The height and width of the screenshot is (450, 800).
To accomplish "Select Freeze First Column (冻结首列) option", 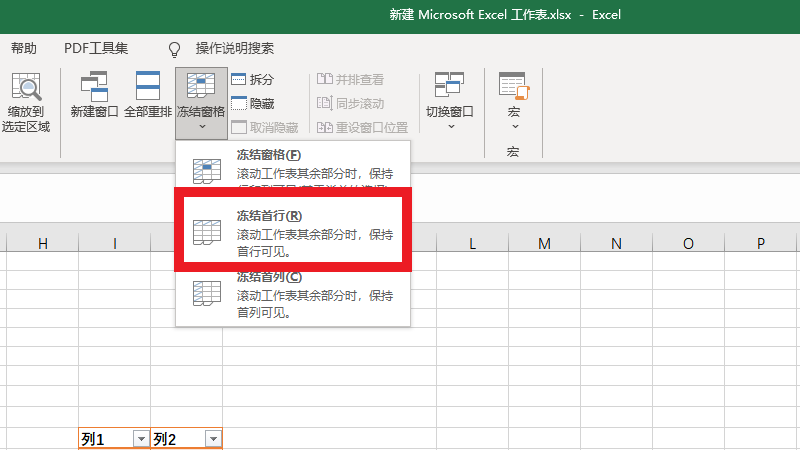I will coord(292,295).
